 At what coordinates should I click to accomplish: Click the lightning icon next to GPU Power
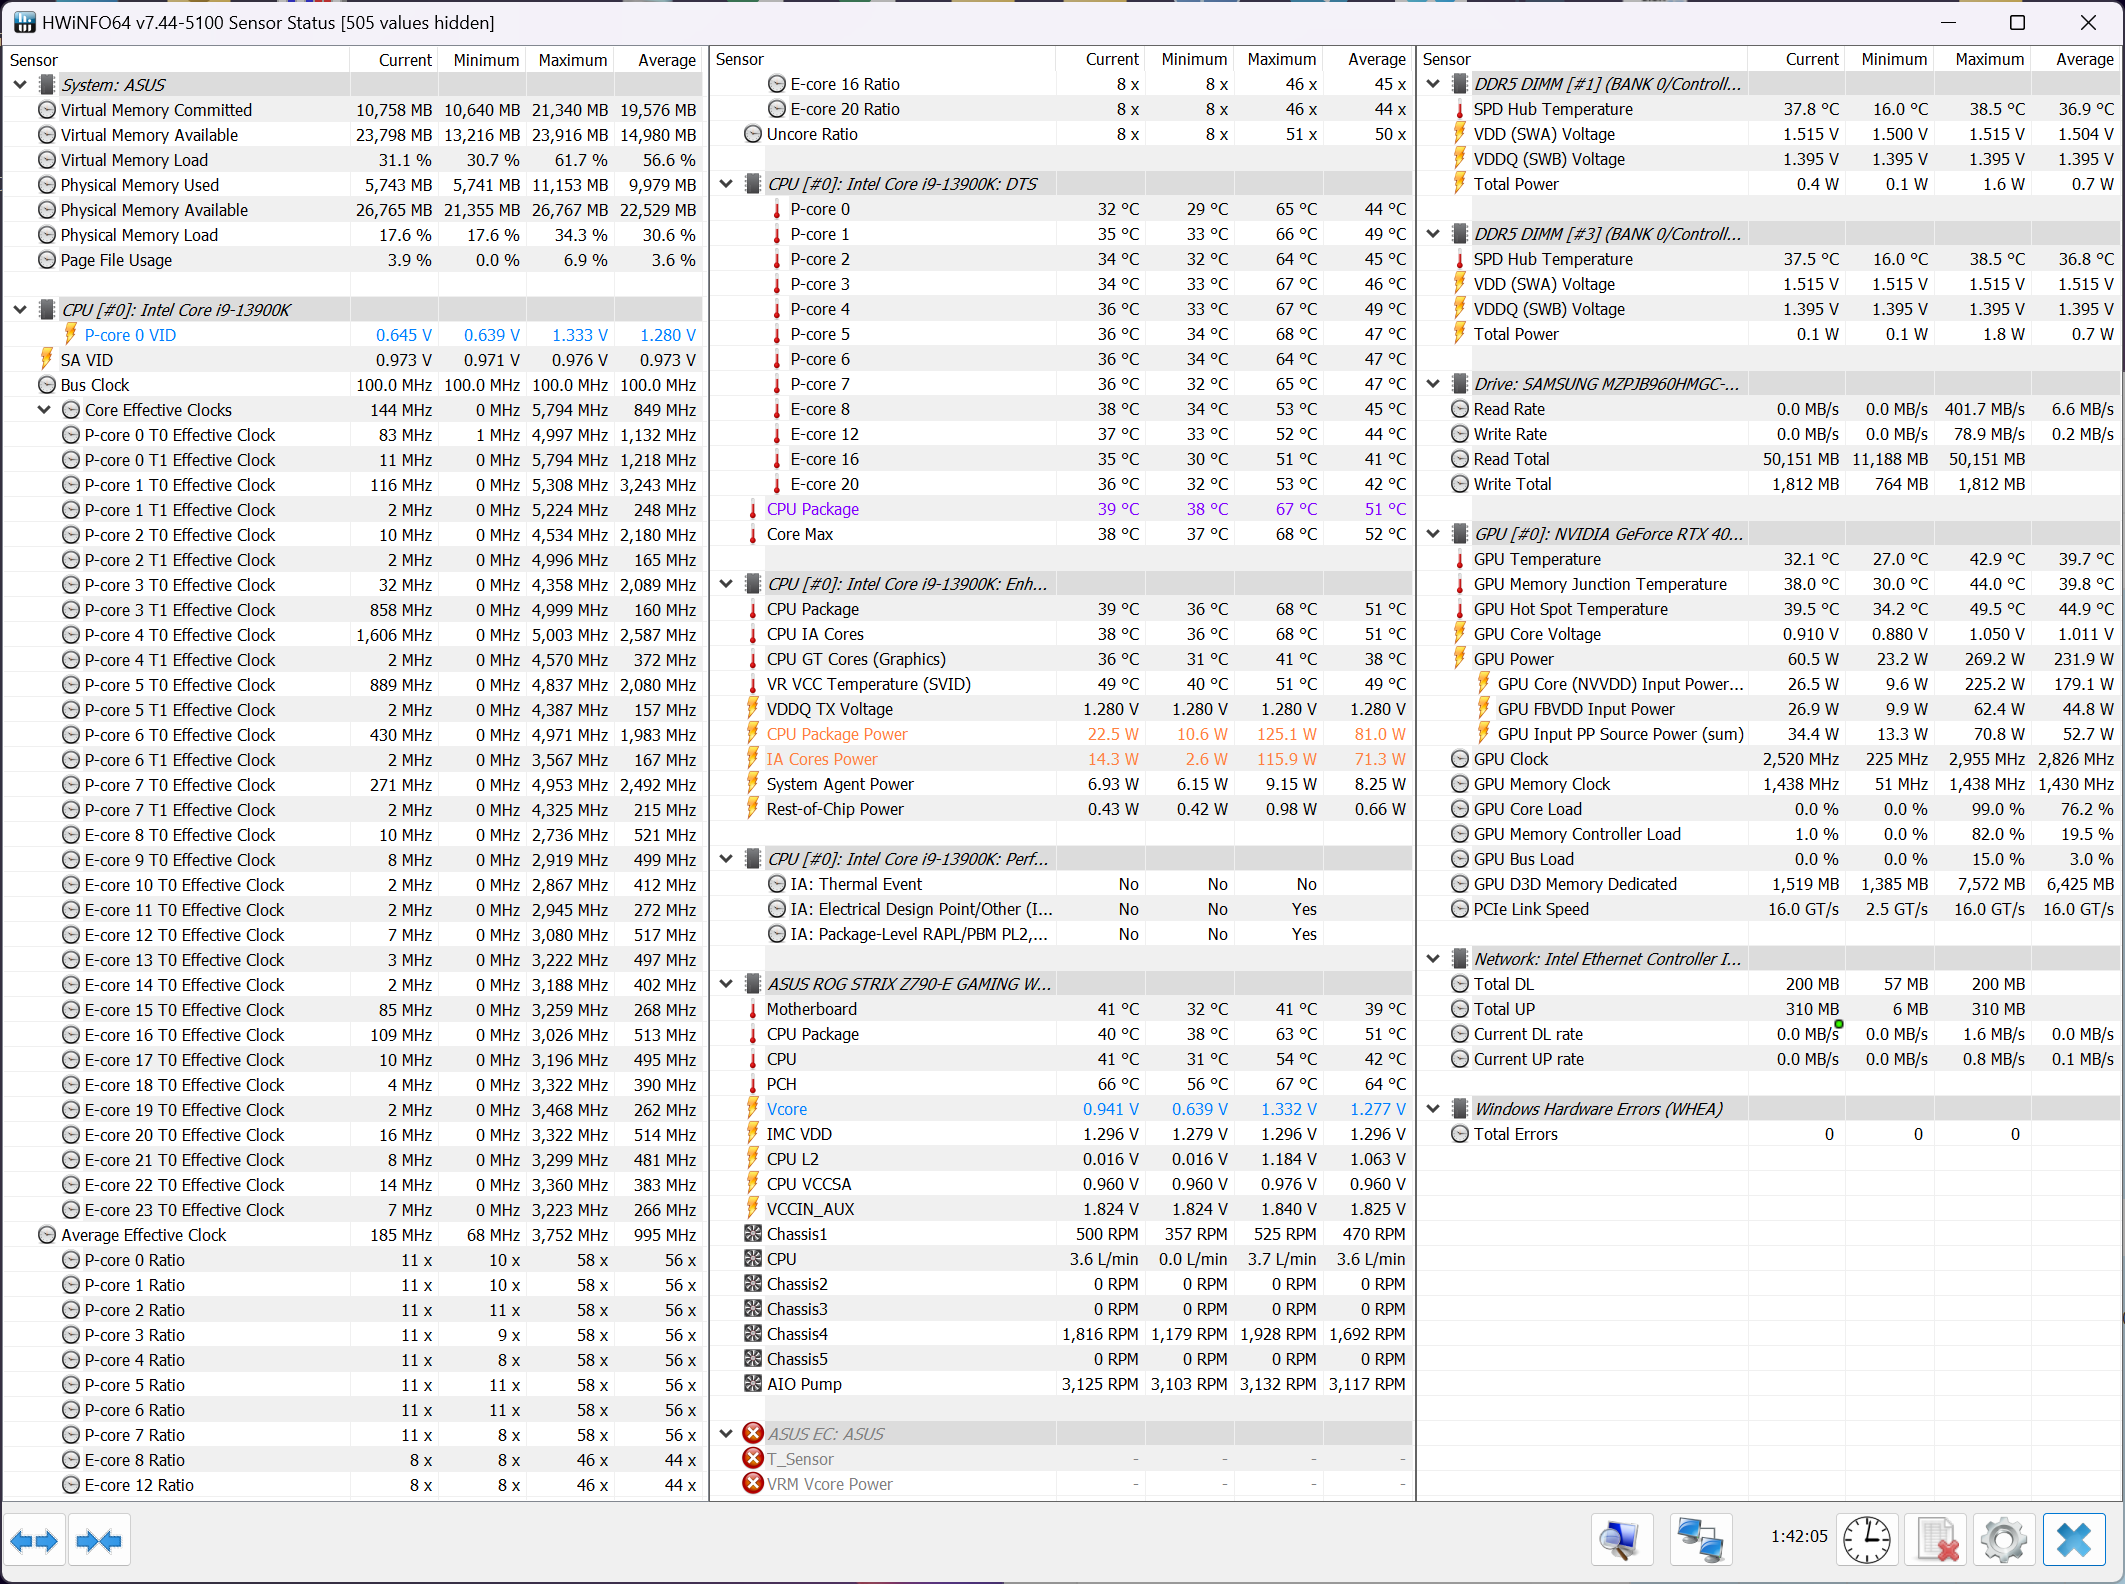1460,659
